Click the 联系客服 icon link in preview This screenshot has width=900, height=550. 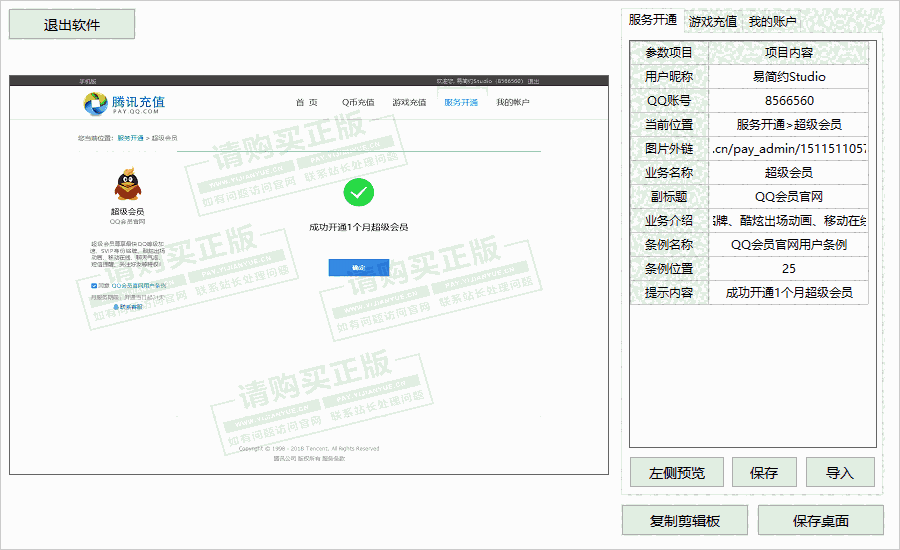128,307
